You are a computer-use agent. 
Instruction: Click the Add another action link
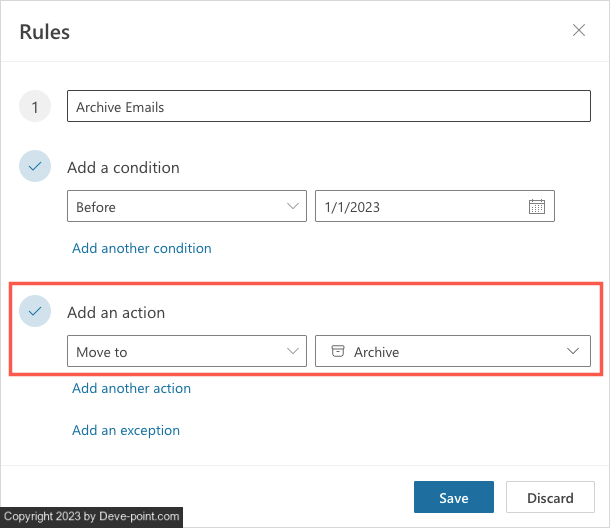click(131, 388)
